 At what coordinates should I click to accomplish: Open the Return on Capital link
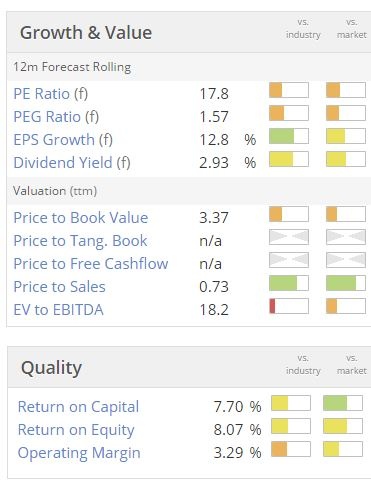tap(78, 407)
